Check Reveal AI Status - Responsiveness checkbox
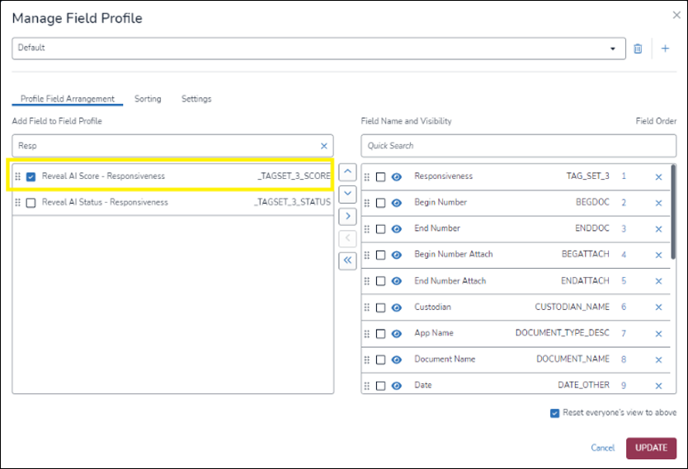The width and height of the screenshot is (688, 469). 31,203
